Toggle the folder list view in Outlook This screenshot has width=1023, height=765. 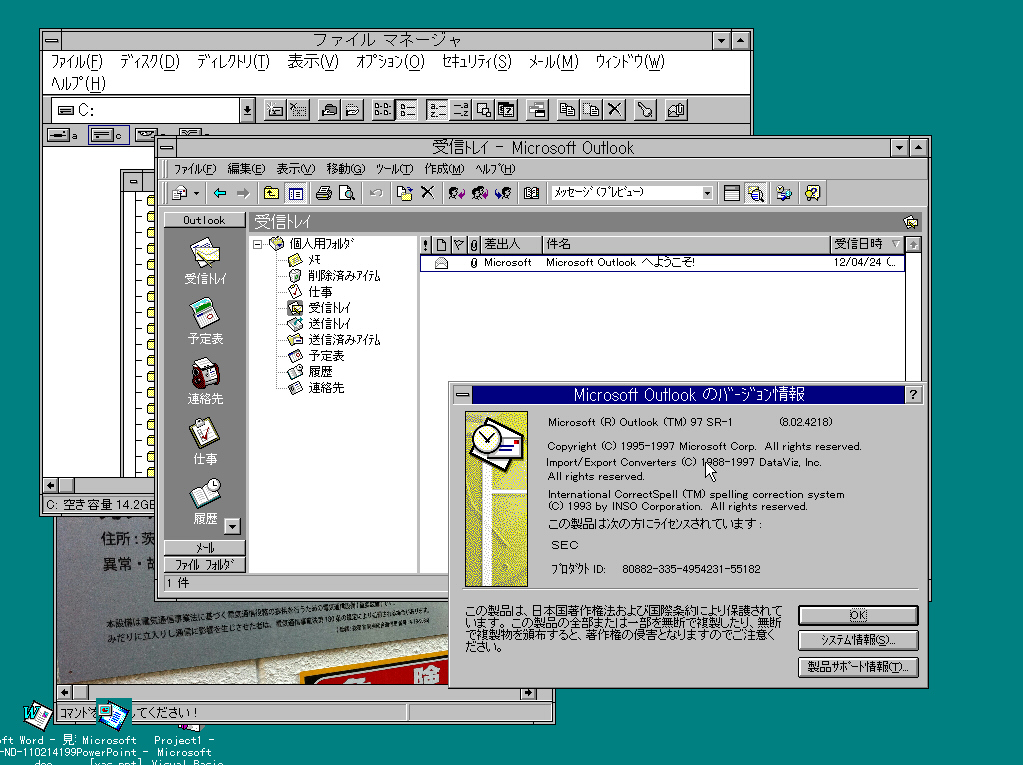point(296,192)
